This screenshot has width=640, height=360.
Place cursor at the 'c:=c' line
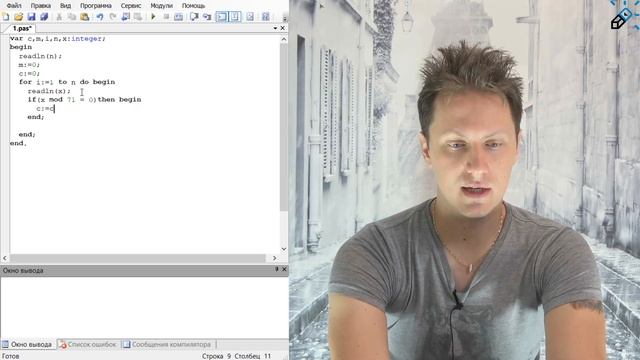45,109
